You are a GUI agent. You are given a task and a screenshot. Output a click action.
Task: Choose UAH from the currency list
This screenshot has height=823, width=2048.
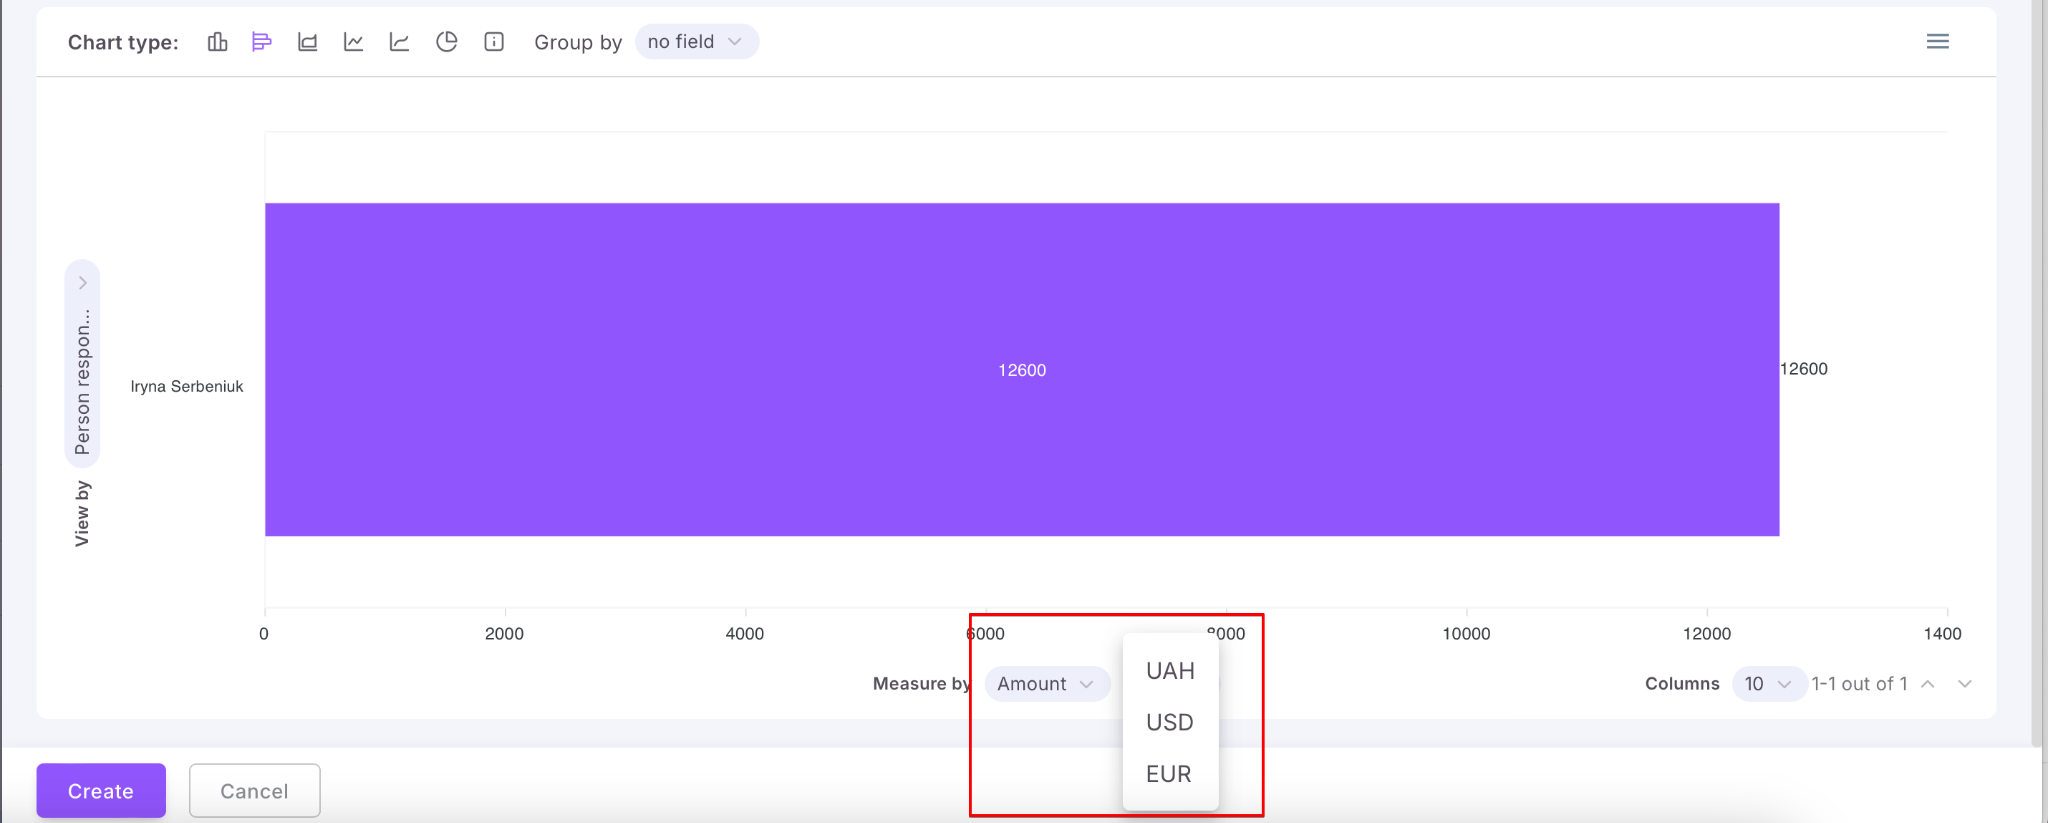[x=1170, y=671]
